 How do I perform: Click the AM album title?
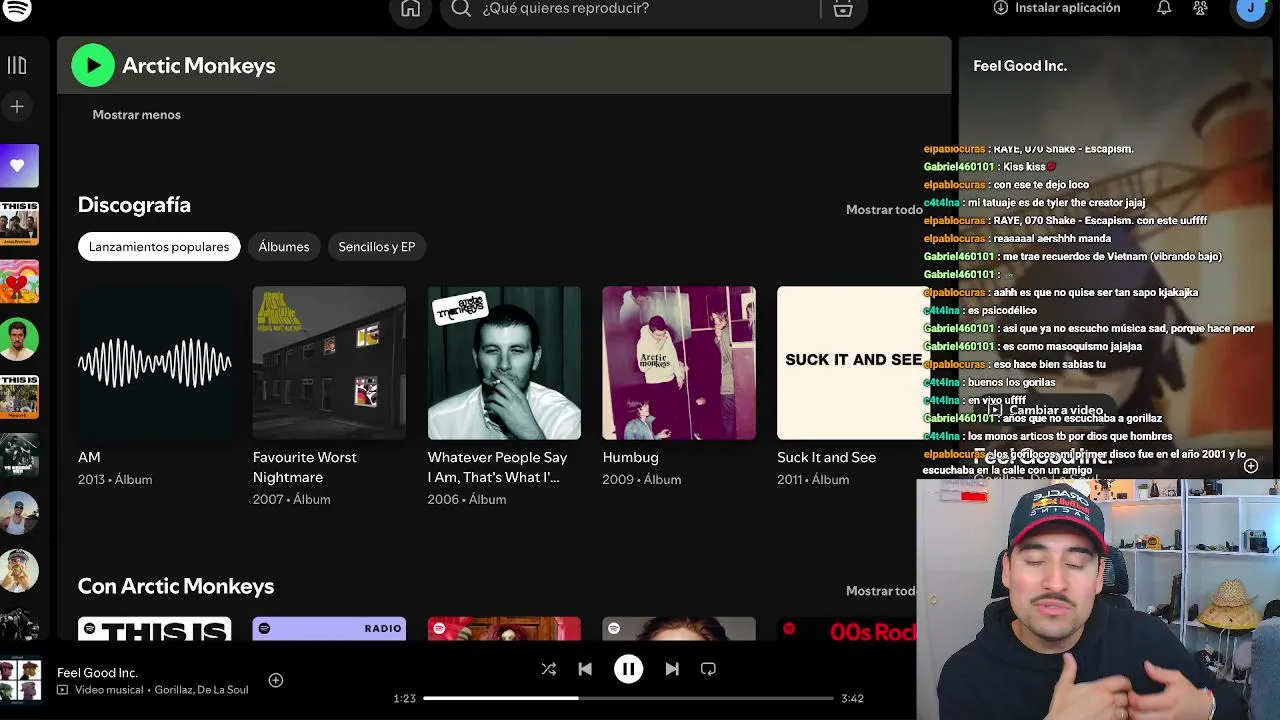[89, 457]
